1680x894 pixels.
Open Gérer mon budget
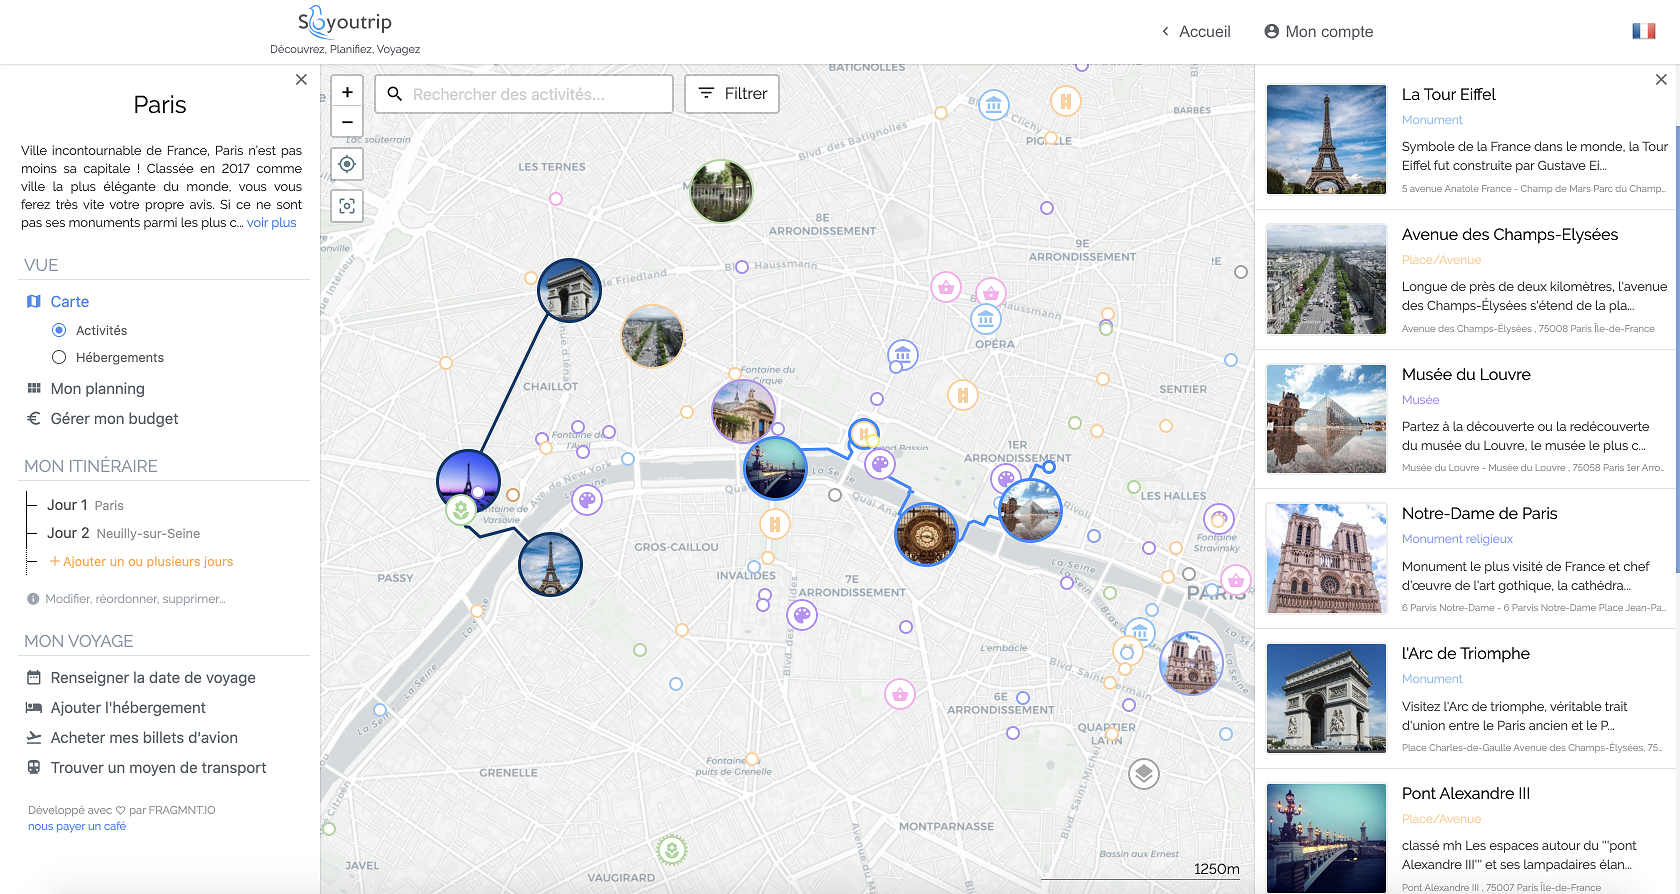click(x=114, y=419)
